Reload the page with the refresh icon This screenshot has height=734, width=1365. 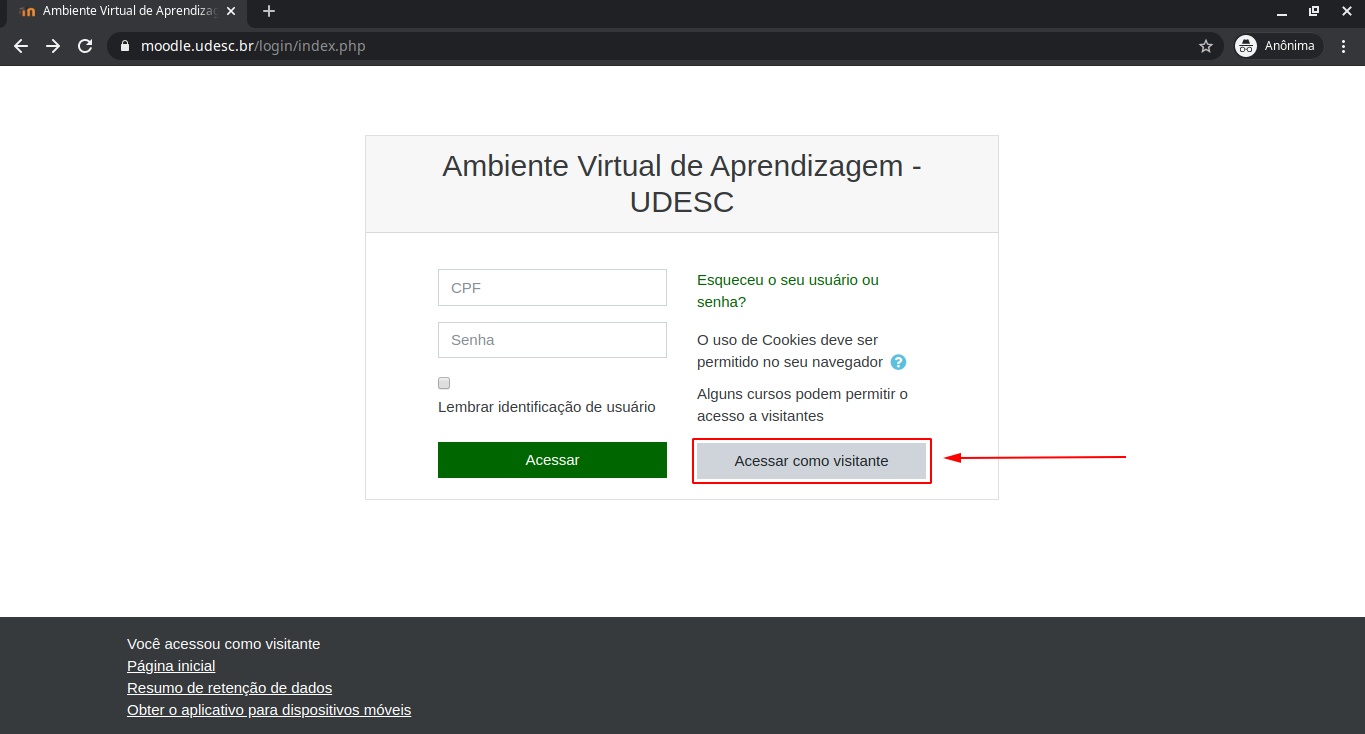click(85, 46)
